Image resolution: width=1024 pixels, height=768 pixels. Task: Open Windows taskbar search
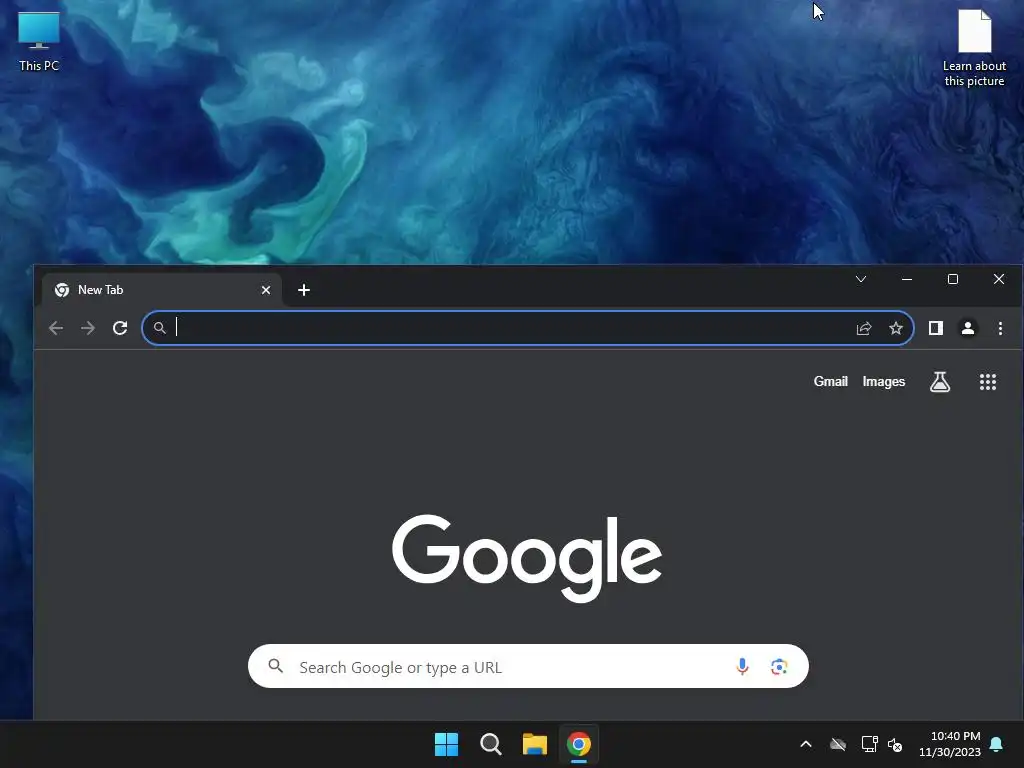click(x=490, y=744)
